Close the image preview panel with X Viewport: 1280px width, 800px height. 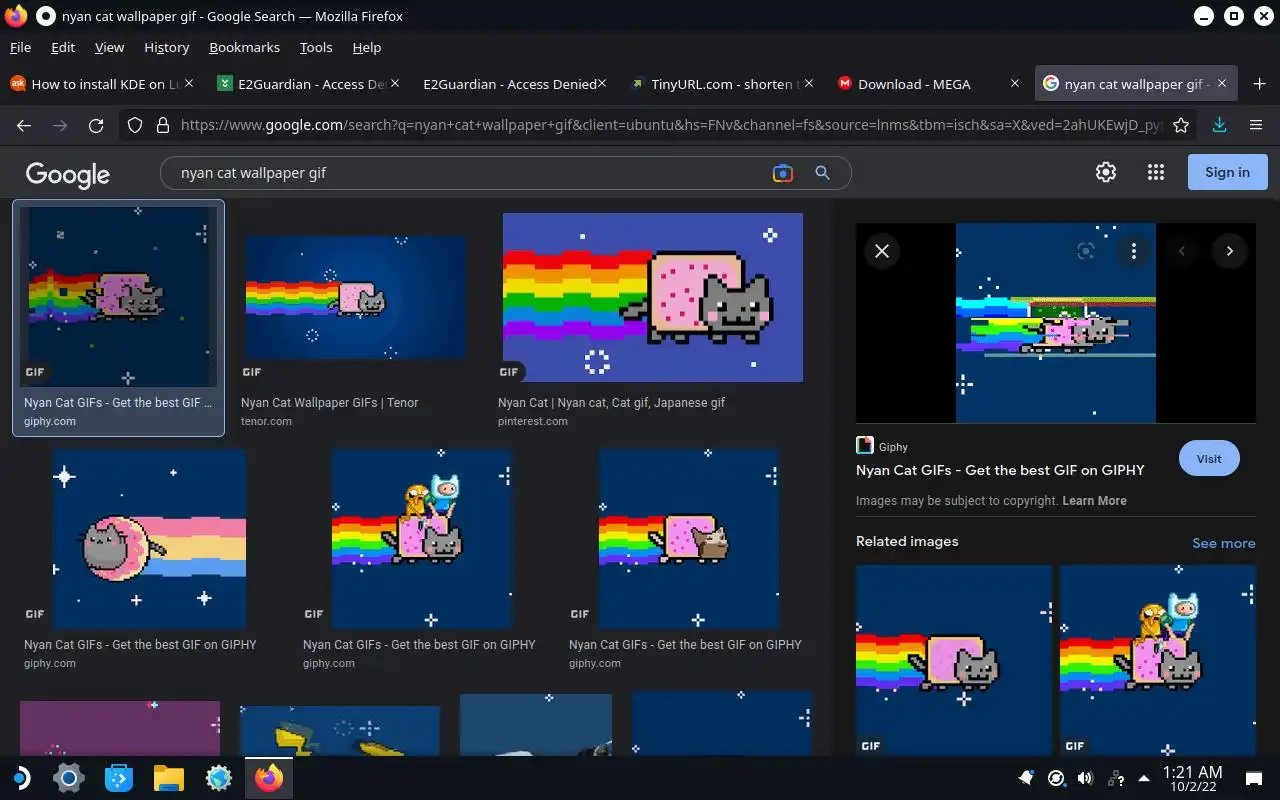tap(882, 251)
